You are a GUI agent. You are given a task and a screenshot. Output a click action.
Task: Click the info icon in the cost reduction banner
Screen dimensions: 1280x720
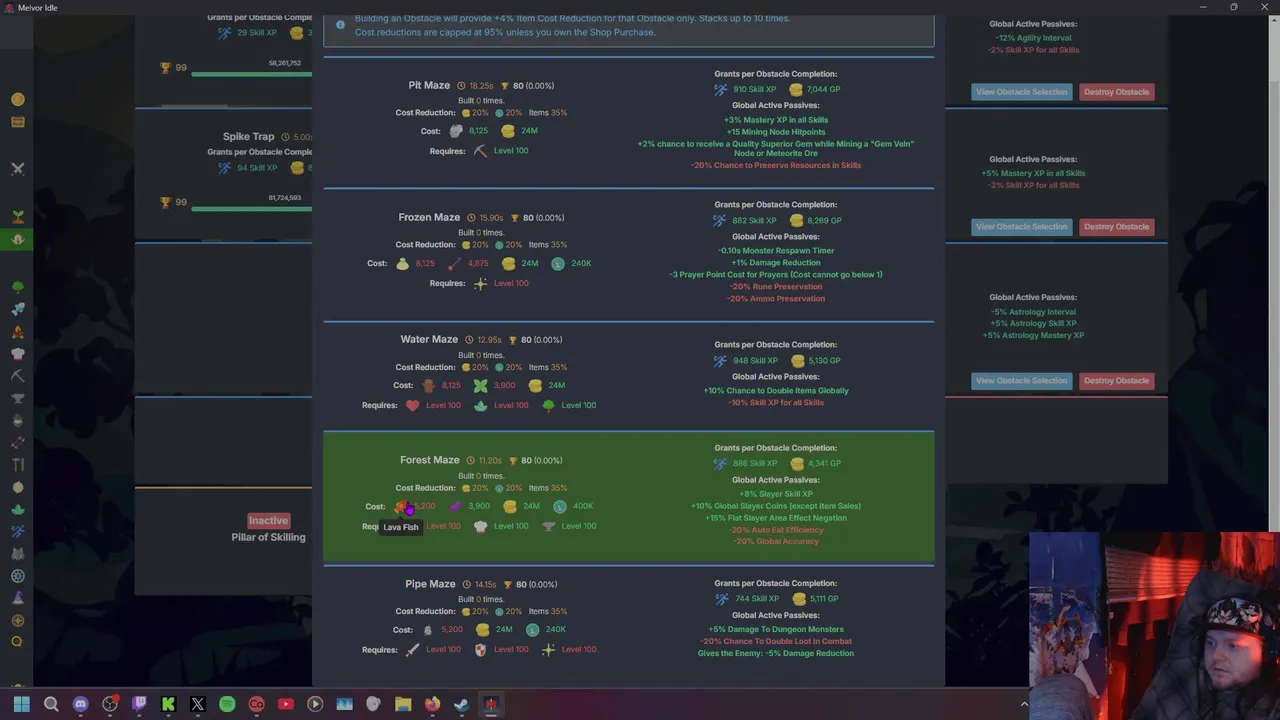[x=340, y=25]
